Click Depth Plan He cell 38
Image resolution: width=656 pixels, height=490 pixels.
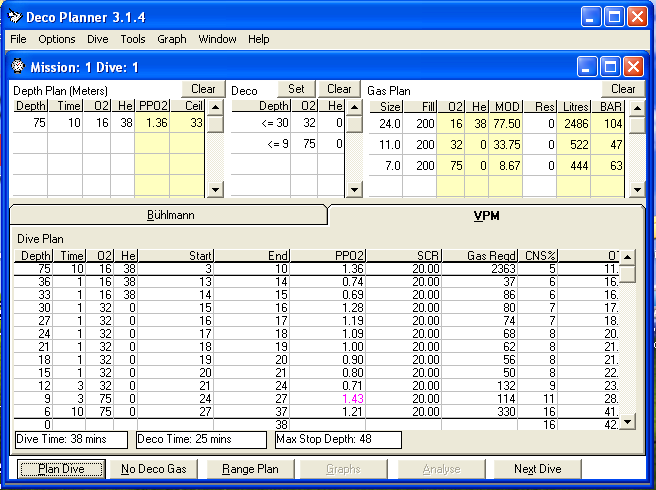tap(123, 123)
